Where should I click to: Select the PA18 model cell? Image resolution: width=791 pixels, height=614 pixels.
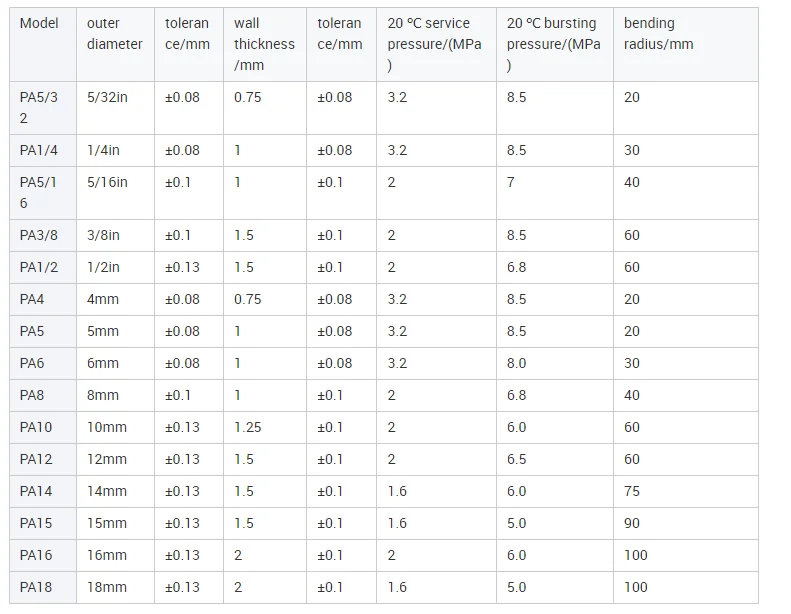coord(36,587)
